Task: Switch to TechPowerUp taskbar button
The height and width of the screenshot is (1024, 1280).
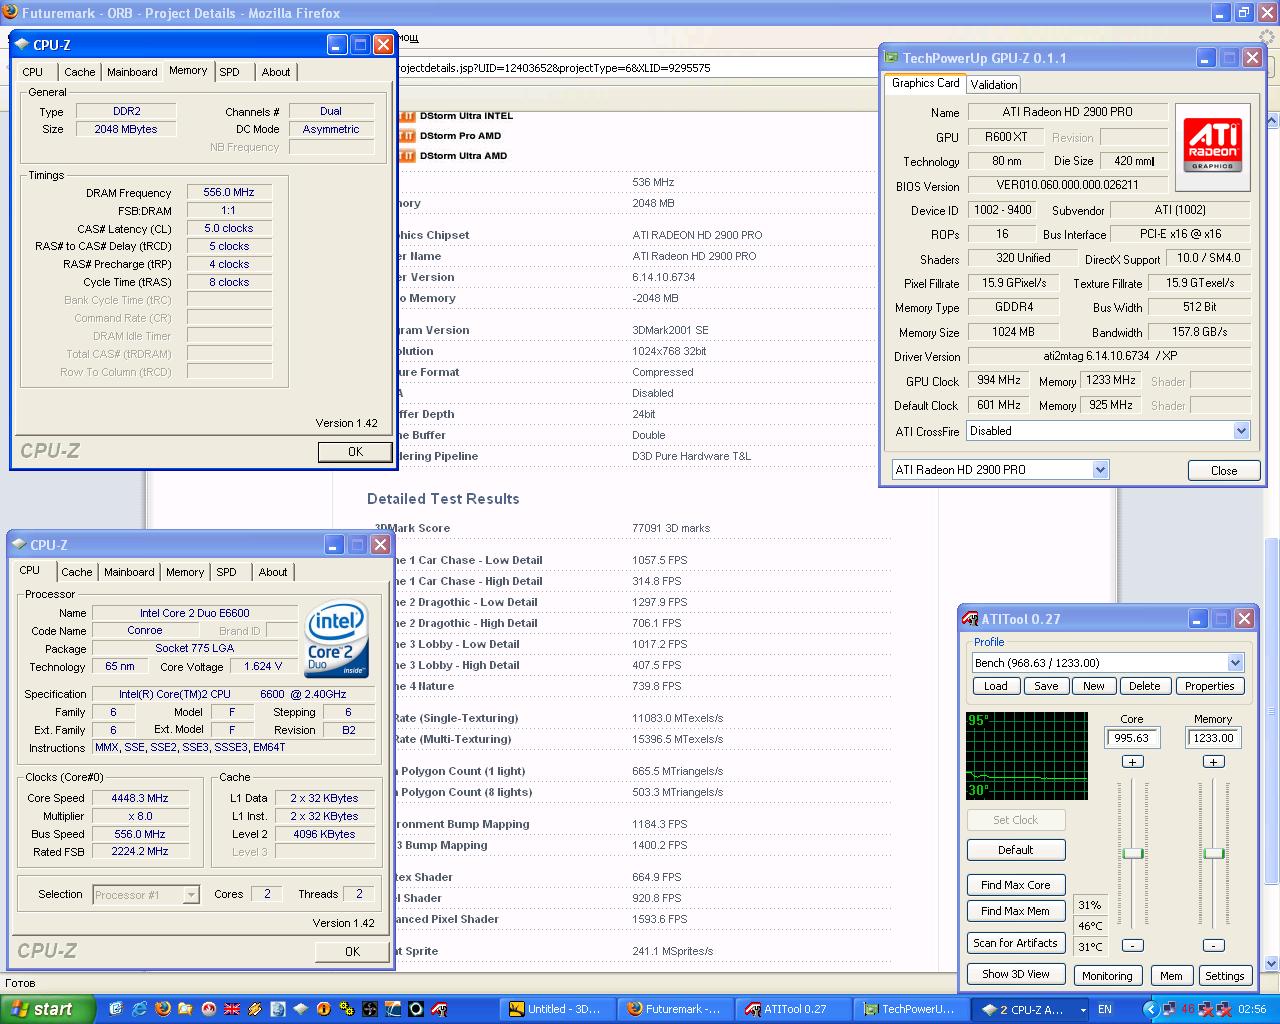Action: [x=911, y=1009]
